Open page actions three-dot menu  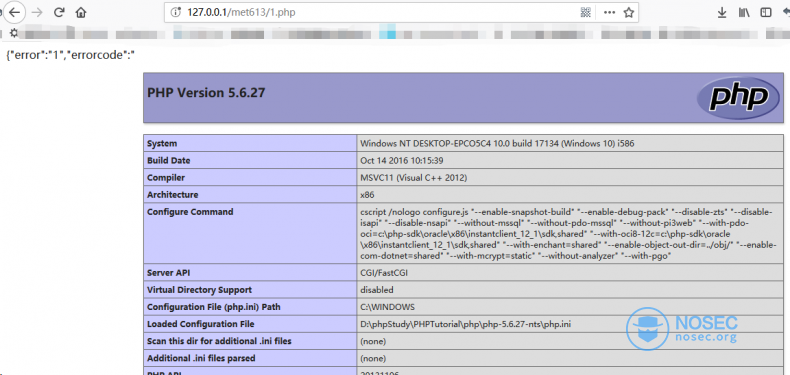[x=610, y=13]
